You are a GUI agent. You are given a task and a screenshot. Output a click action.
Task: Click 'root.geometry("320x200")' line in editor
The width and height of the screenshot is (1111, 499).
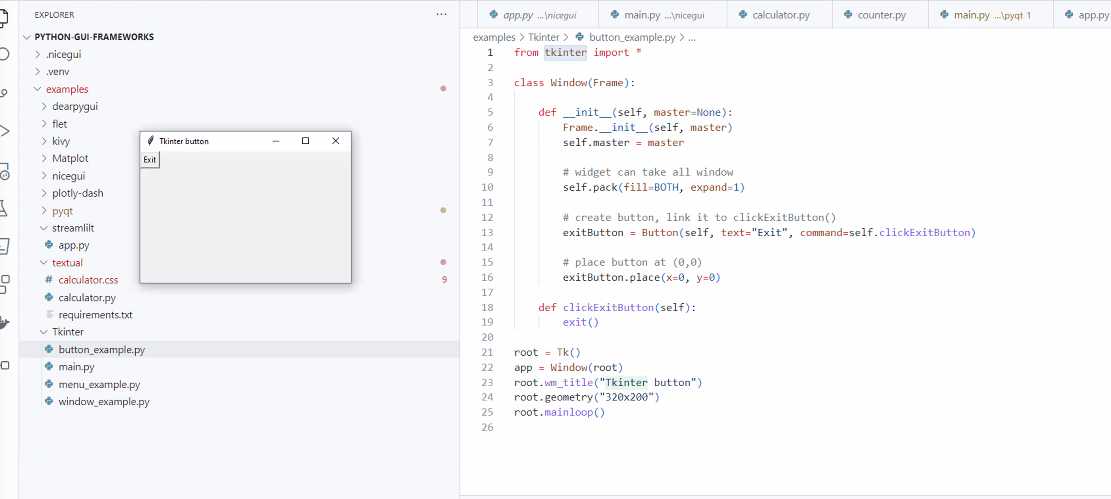pyautogui.click(x=587, y=398)
